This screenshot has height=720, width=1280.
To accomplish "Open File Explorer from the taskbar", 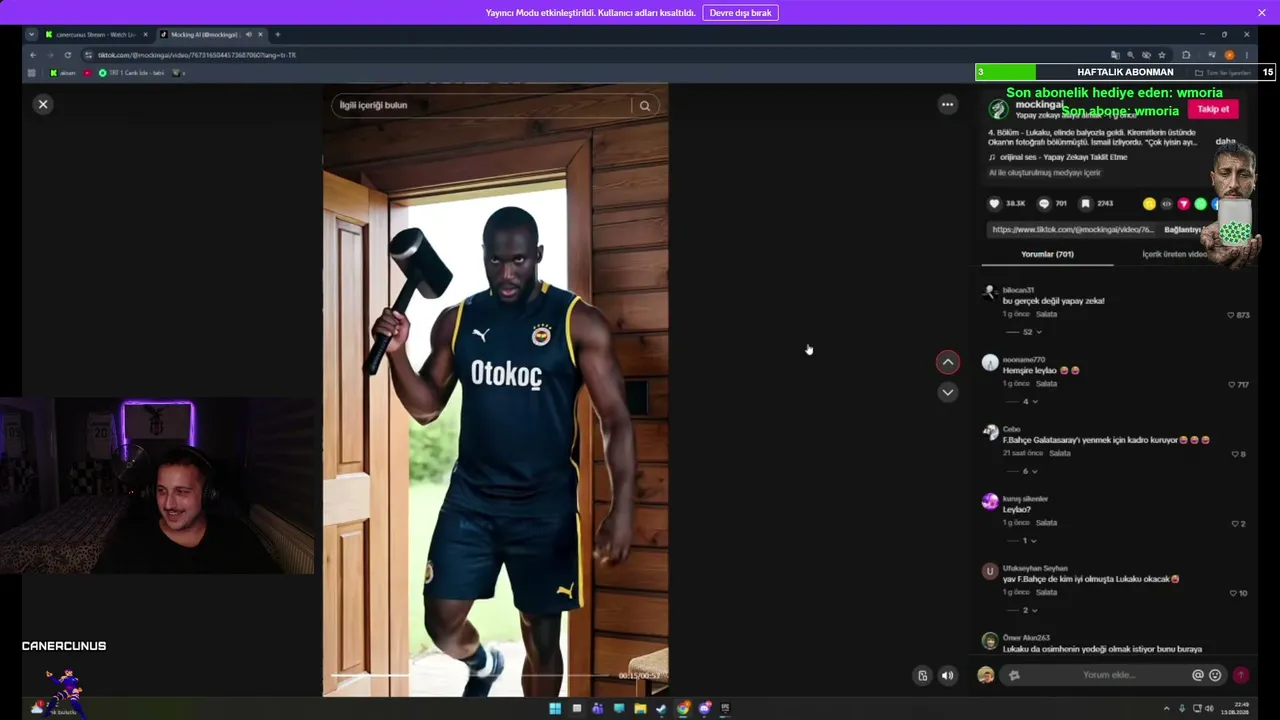I will tap(640, 709).
